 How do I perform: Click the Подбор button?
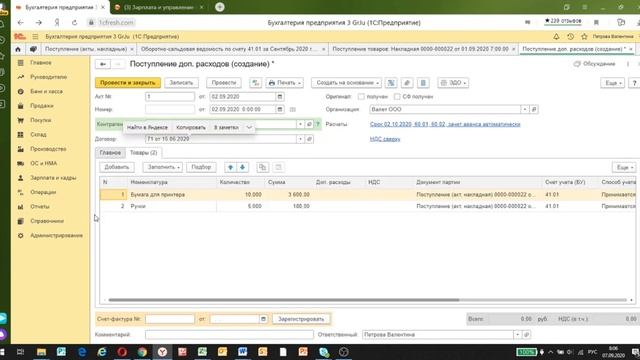pyautogui.click(x=201, y=167)
